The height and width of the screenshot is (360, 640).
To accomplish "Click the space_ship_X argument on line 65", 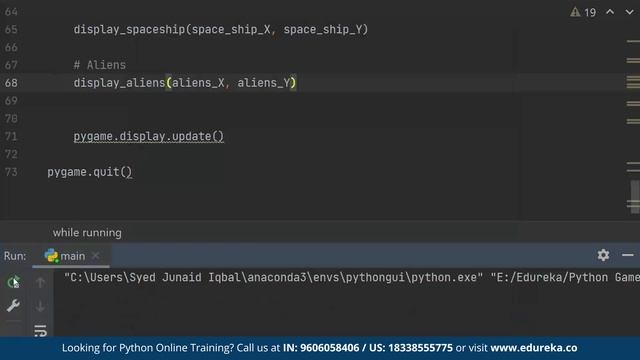I will coord(231,30).
